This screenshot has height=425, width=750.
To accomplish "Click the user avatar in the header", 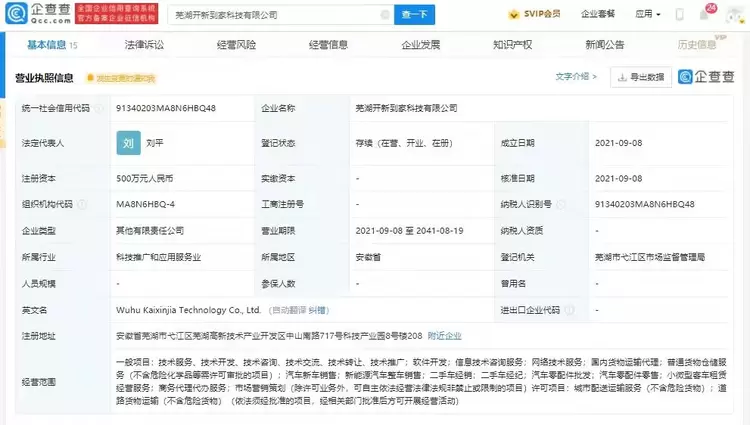I will click(734, 15).
